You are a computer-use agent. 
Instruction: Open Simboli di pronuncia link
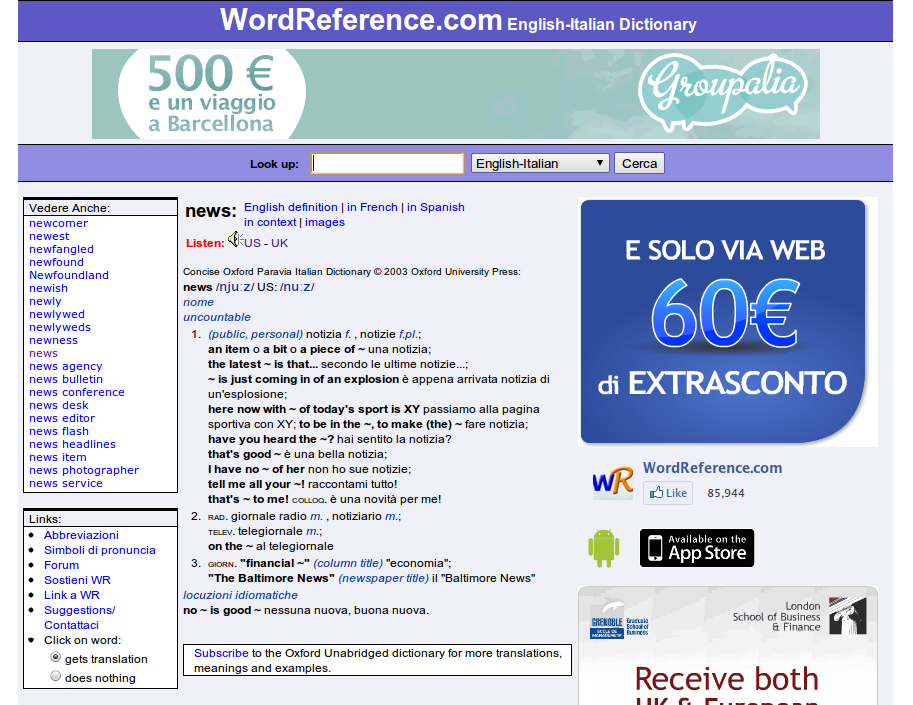coord(100,550)
